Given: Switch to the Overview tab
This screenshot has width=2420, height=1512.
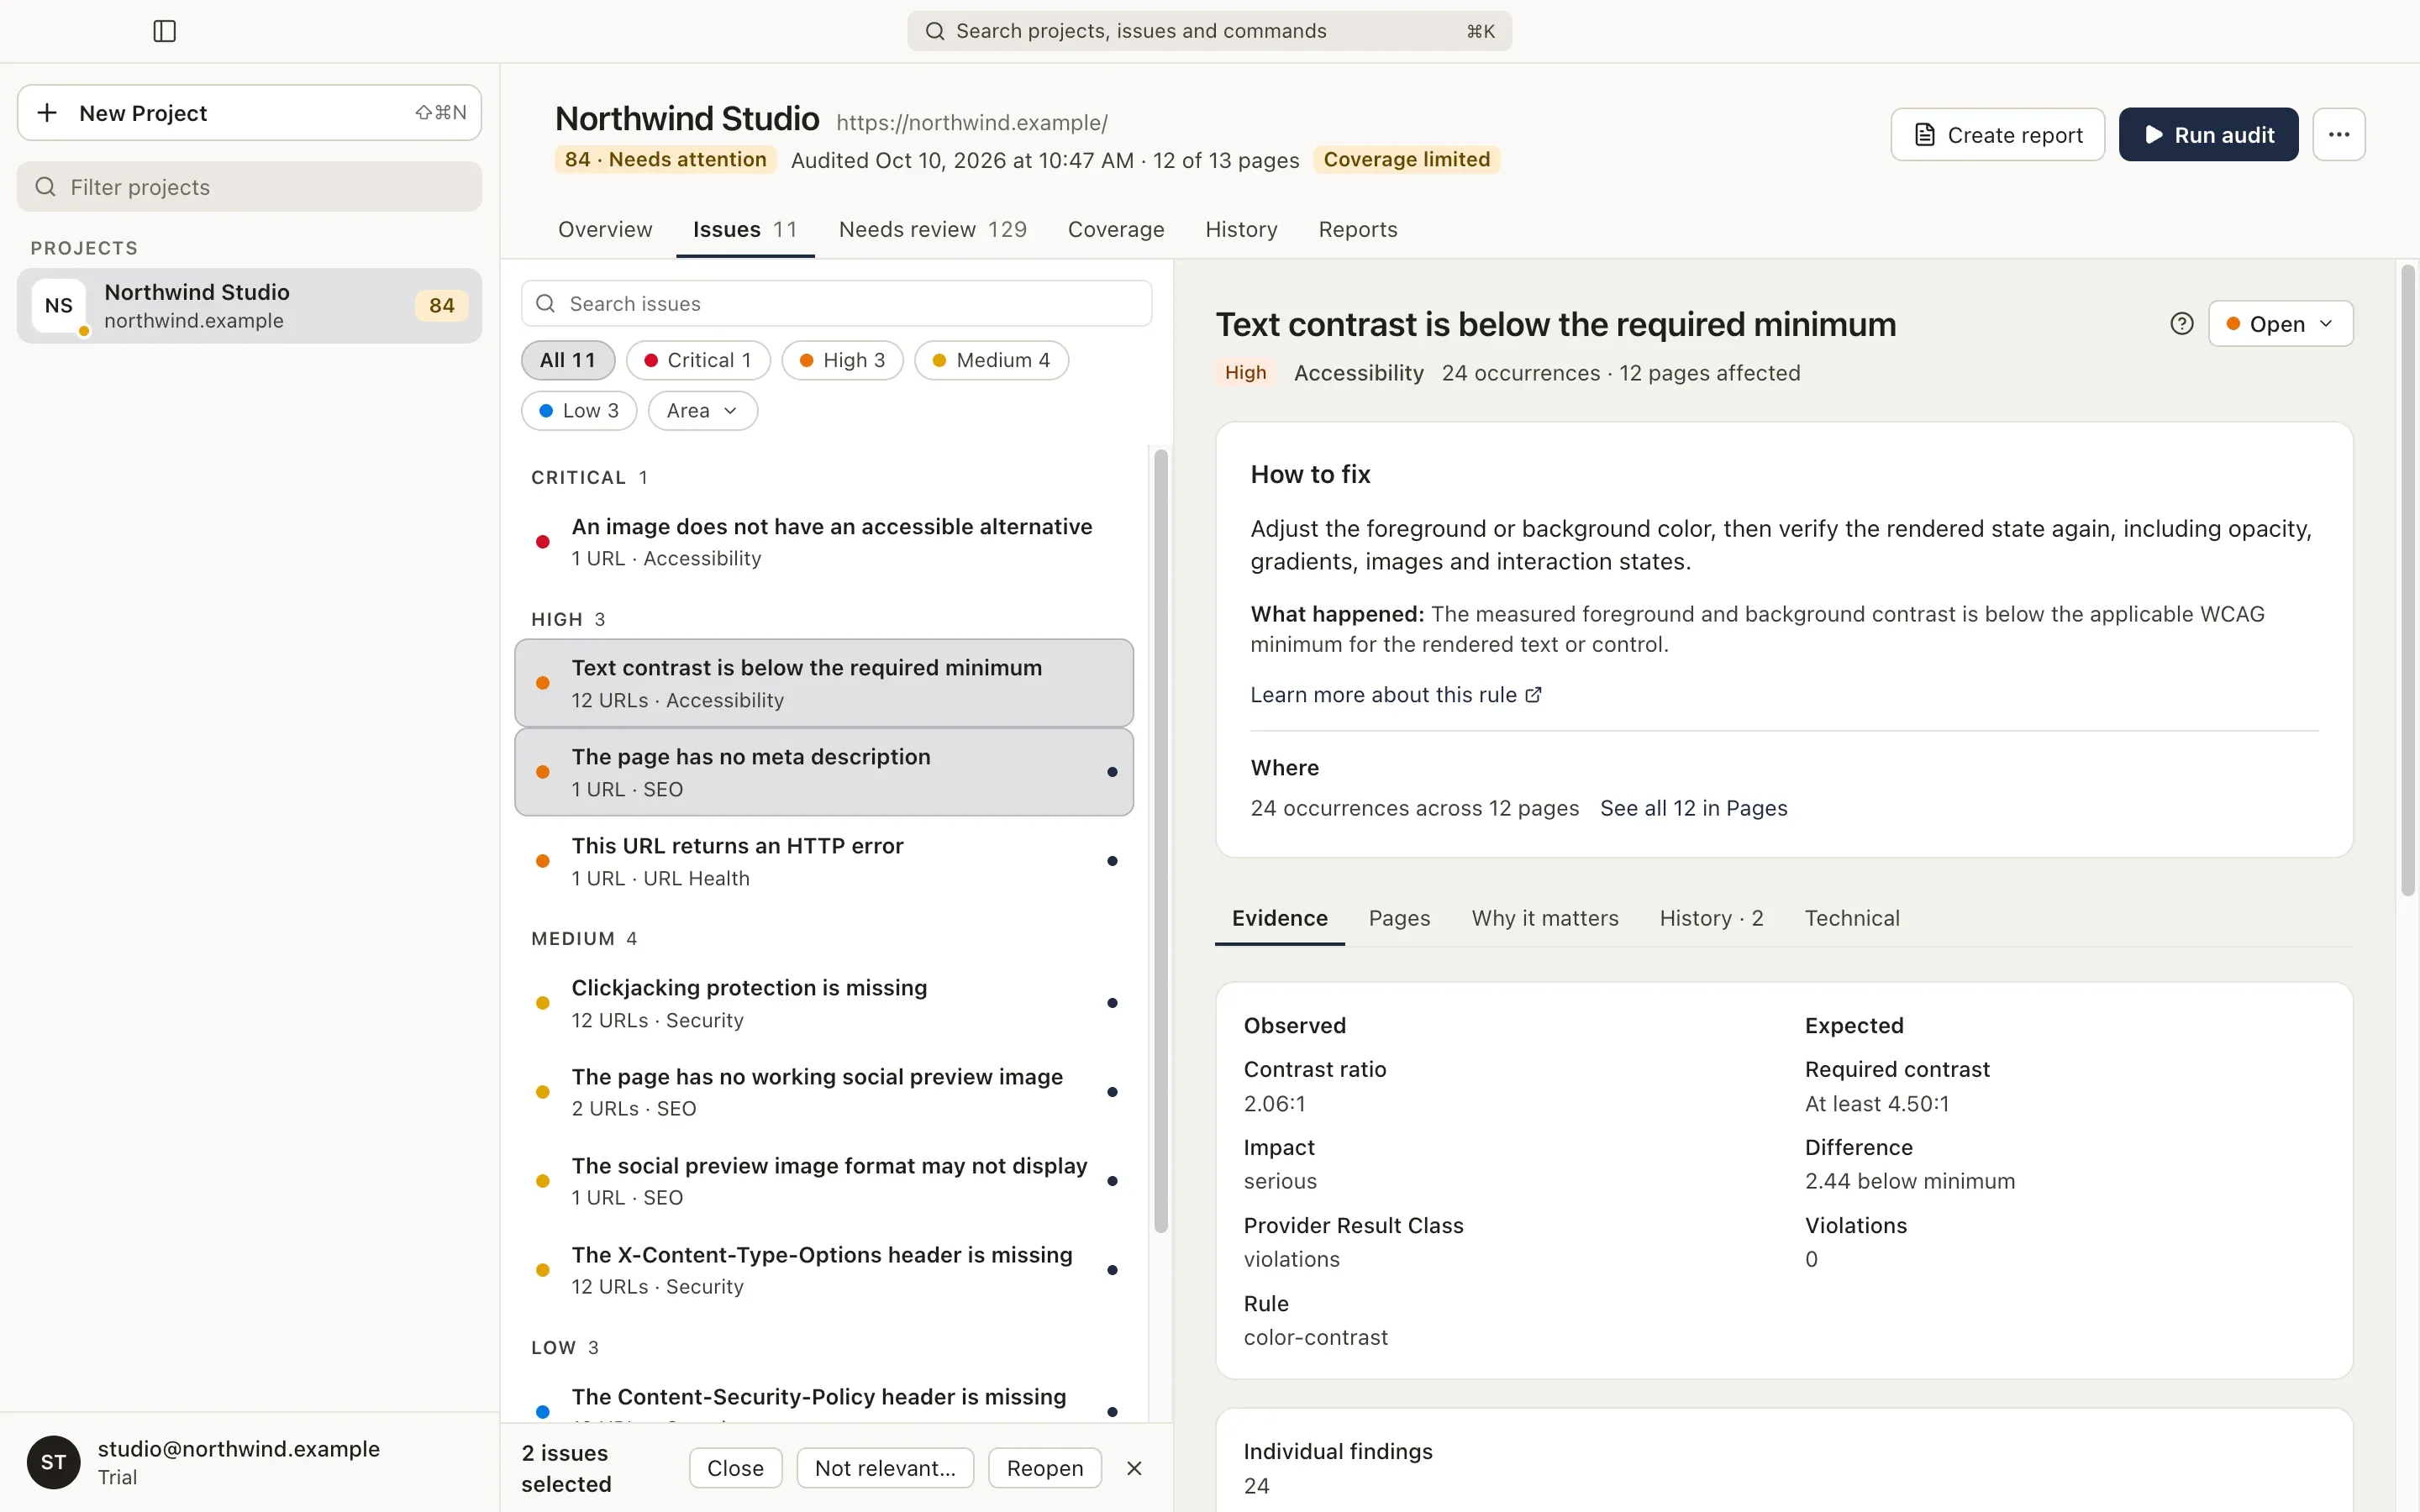Looking at the screenshot, I should (x=605, y=229).
